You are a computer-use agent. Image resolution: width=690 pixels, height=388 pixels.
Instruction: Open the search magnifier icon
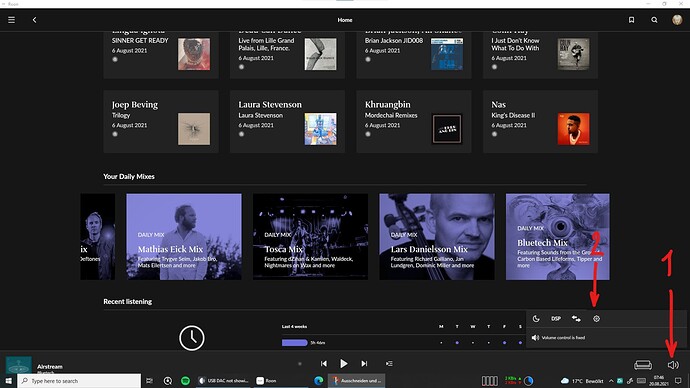click(654, 20)
